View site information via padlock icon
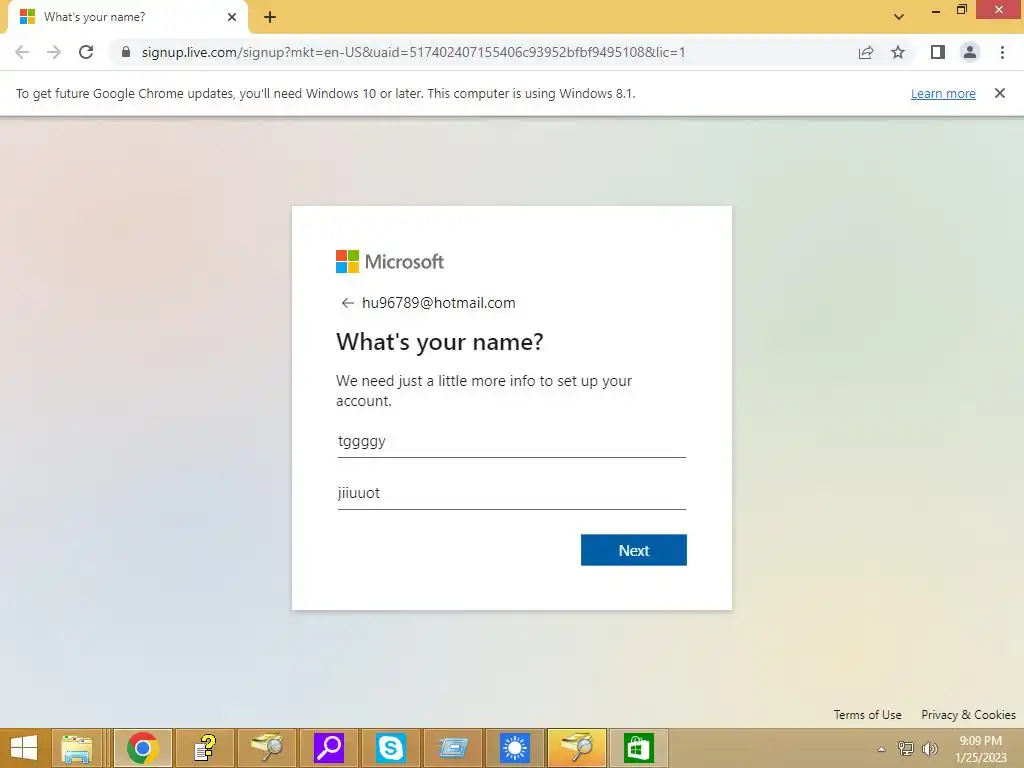 126,52
